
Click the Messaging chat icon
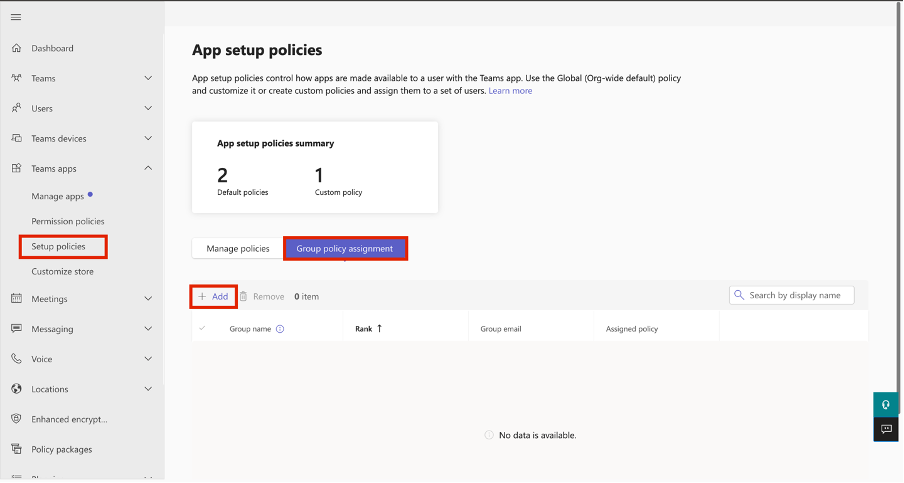pos(16,329)
